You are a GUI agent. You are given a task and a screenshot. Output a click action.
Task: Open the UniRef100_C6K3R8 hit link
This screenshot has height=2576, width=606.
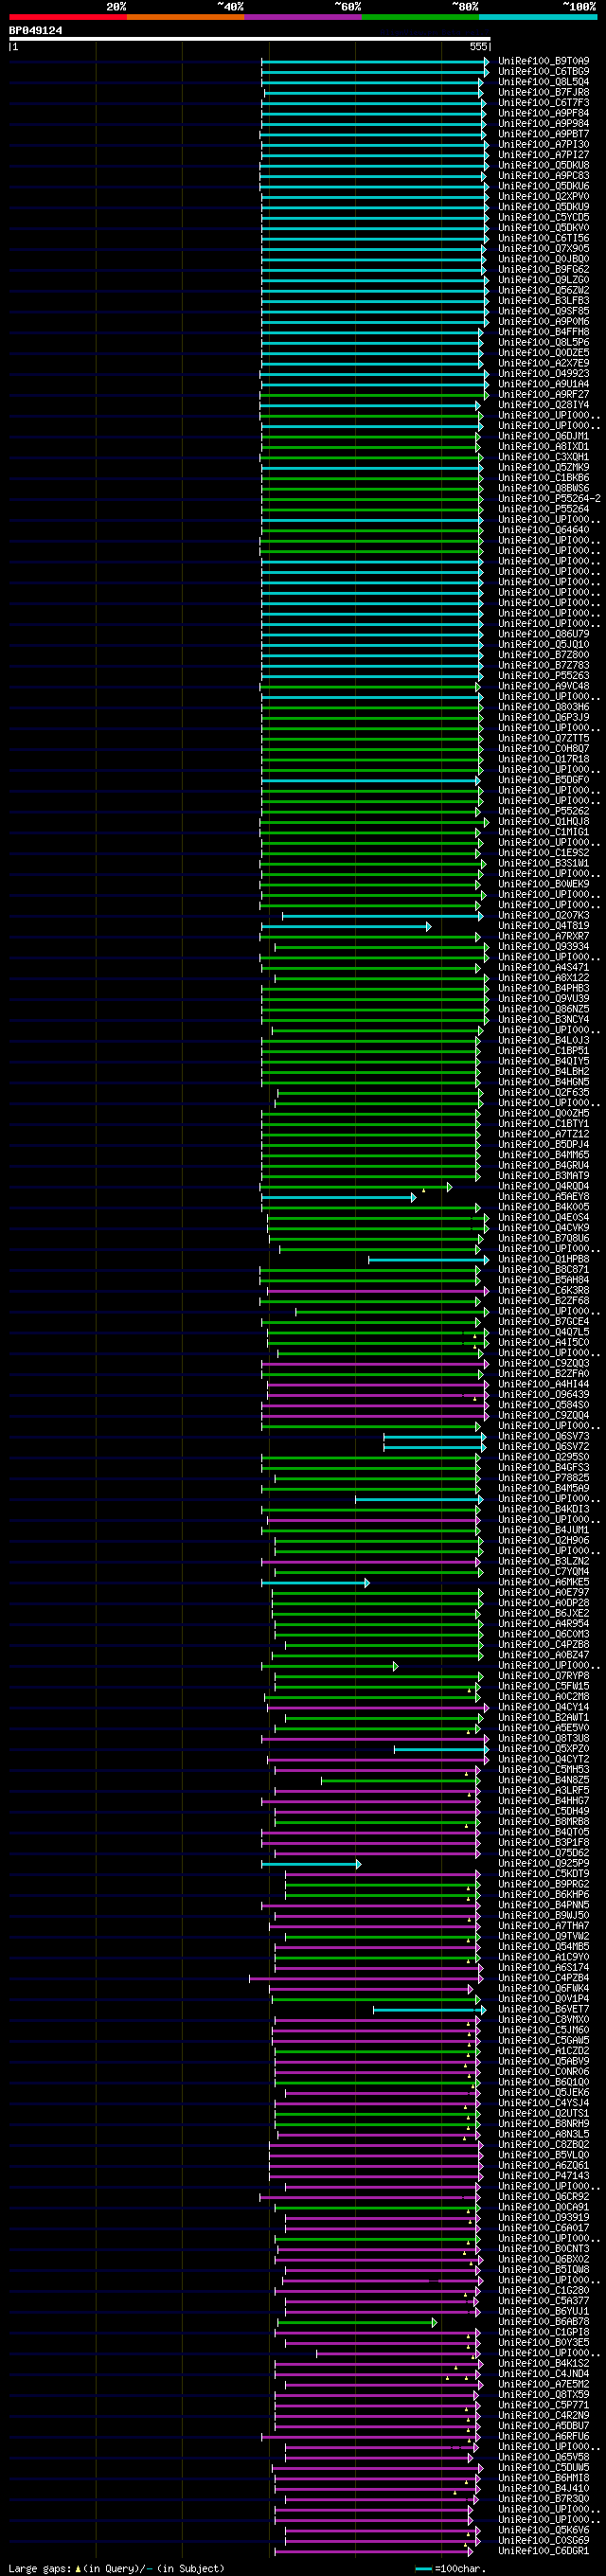(544, 1291)
